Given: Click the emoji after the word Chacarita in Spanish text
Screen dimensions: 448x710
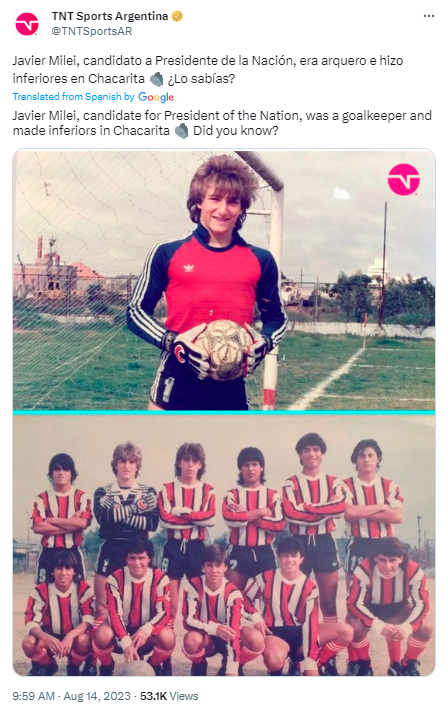Looking at the screenshot, I should (x=156, y=79).
